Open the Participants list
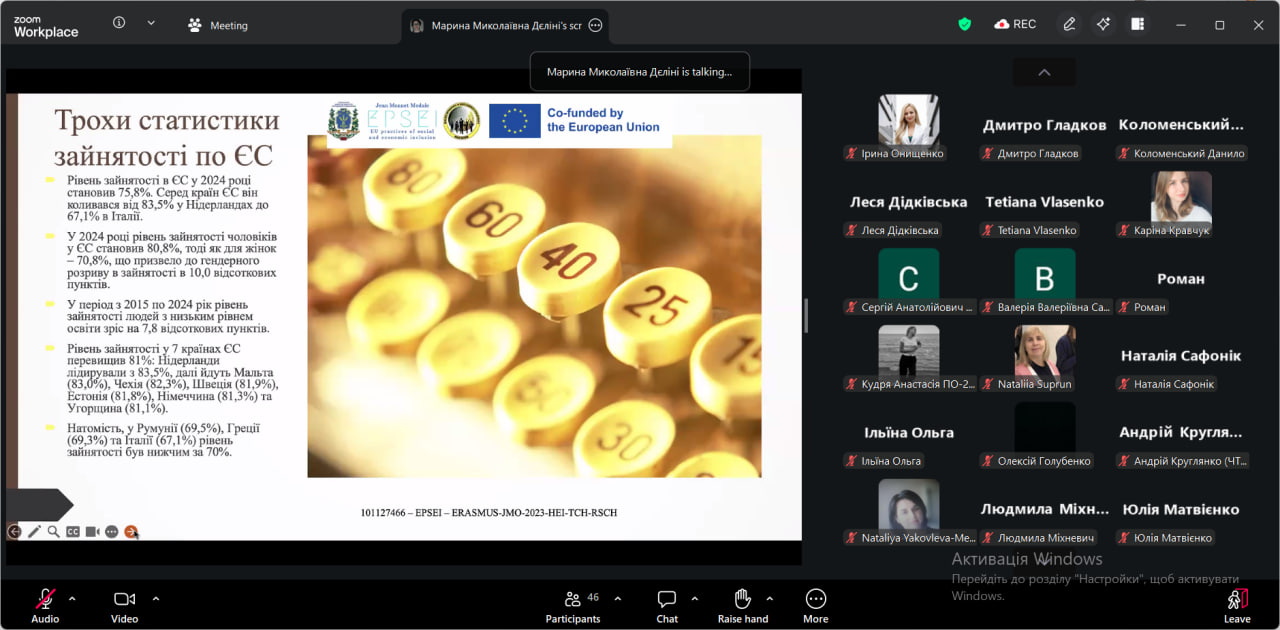Viewport: 1280px width, 630px height. click(x=573, y=605)
